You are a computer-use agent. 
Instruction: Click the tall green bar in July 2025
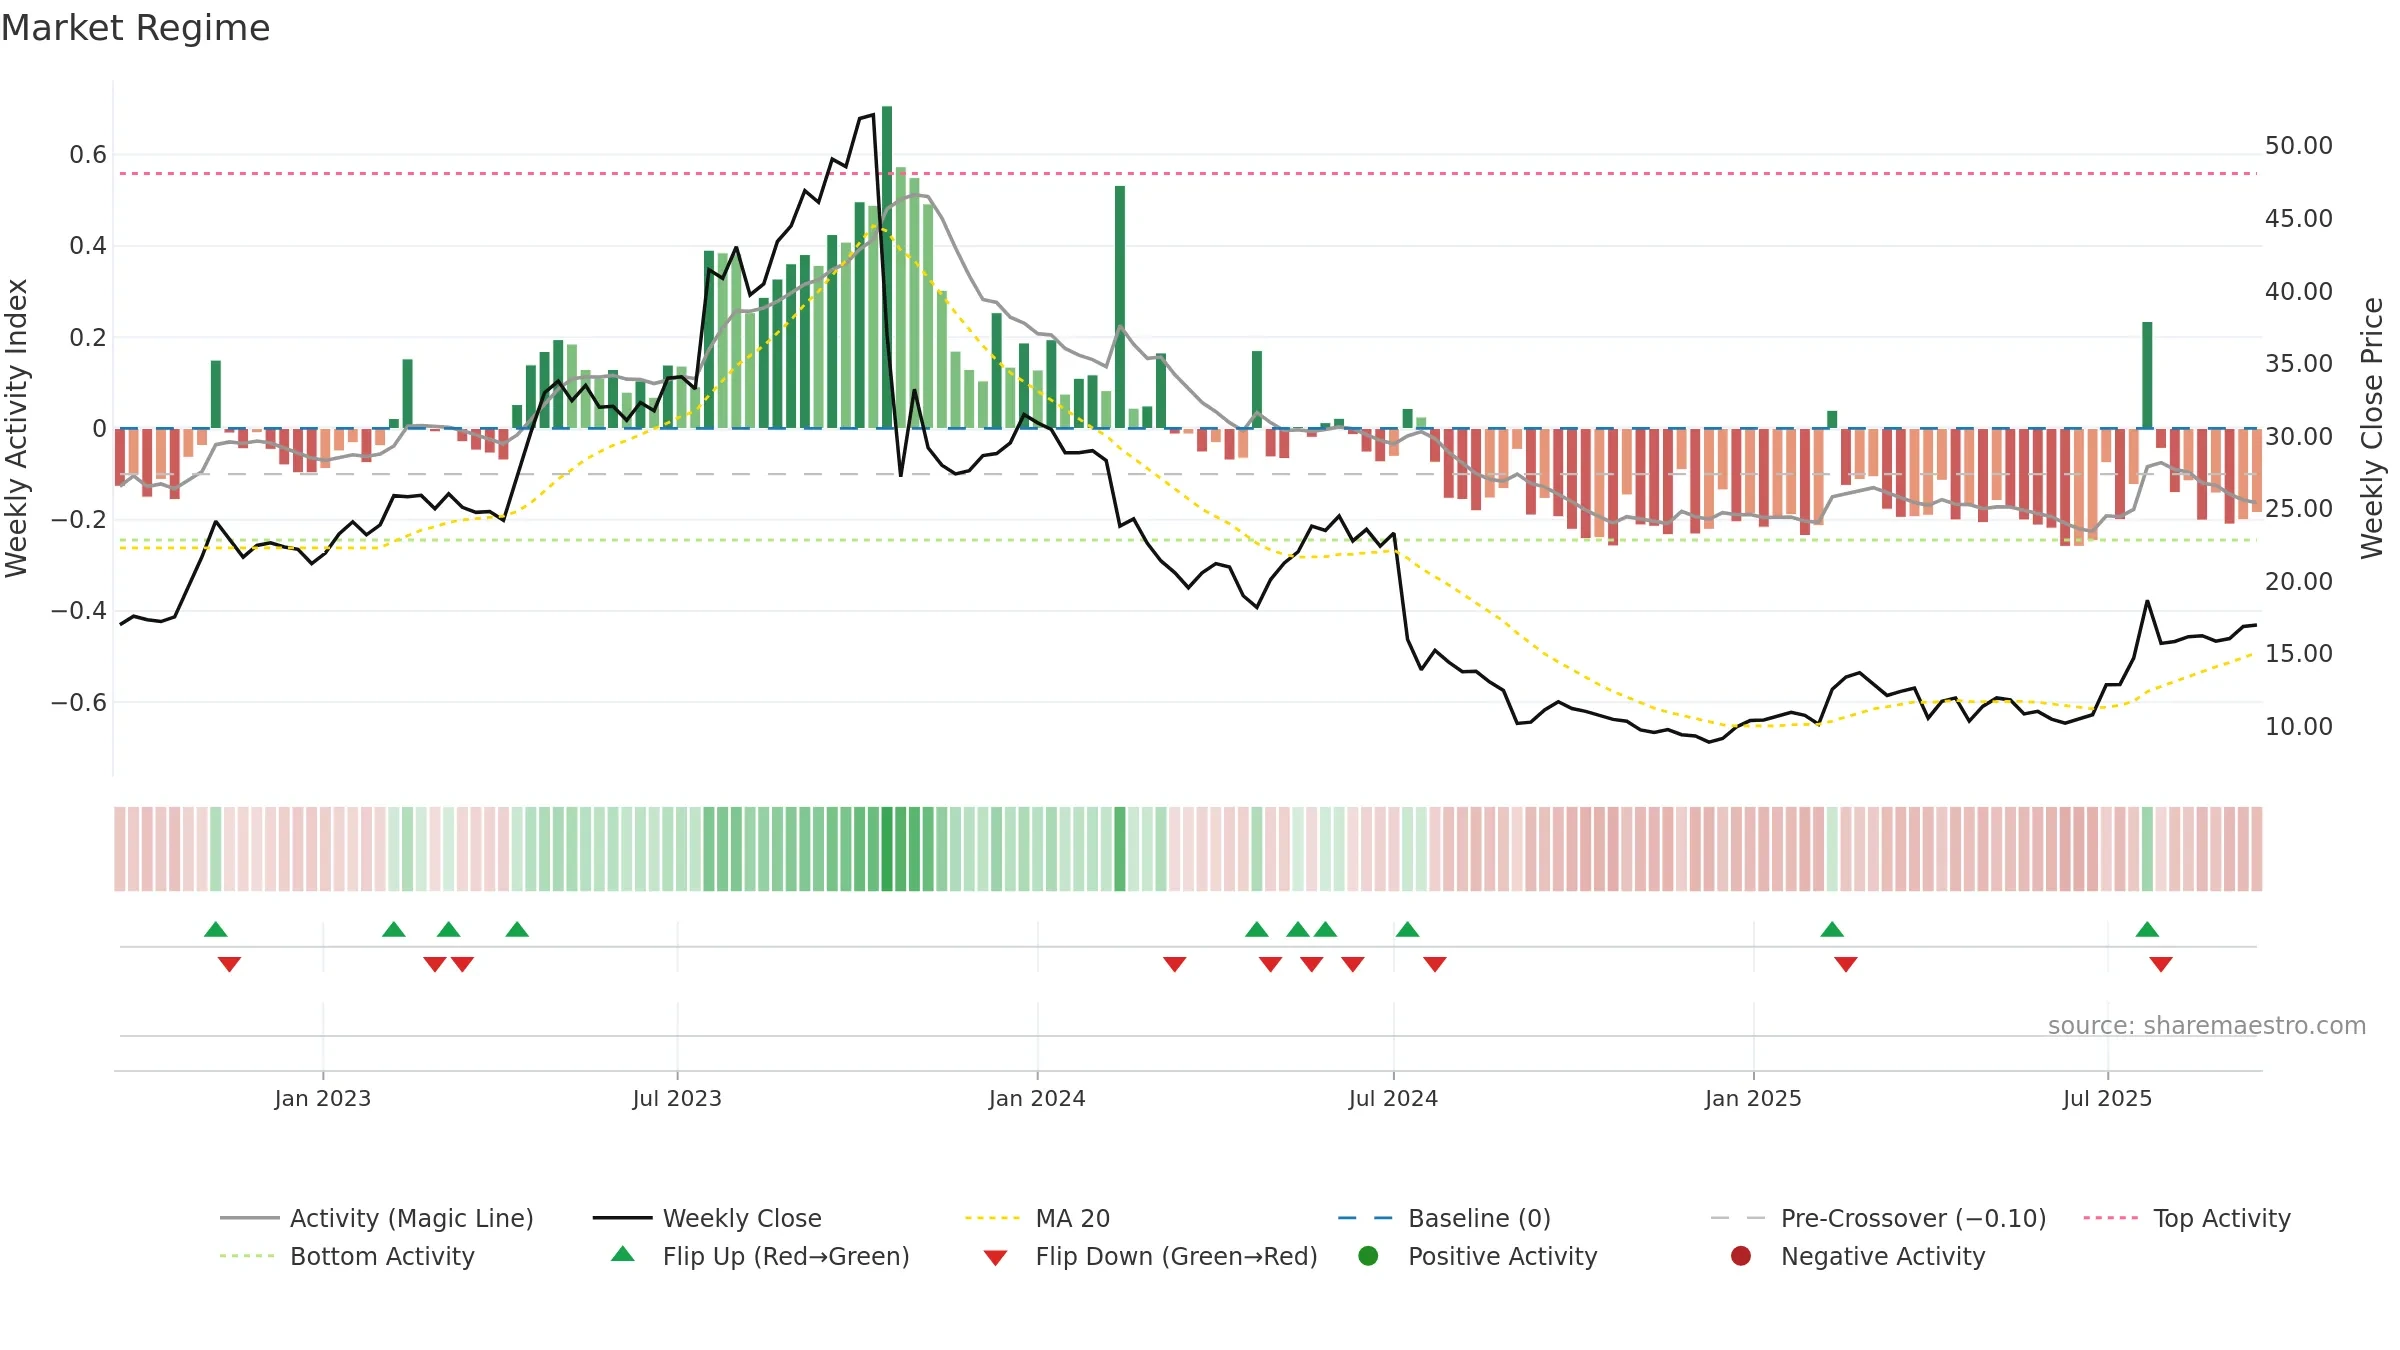(2147, 375)
